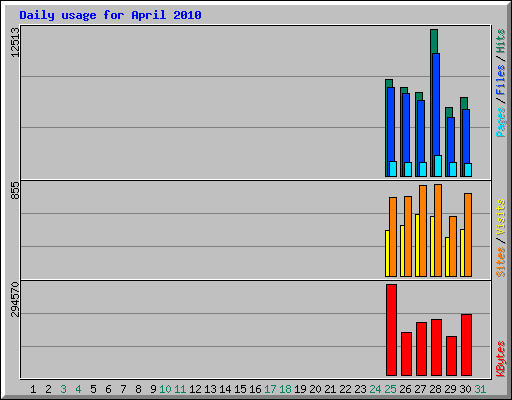This screenshot has height=400, width=512.
Task: Click green day label 18 on the x-axis
Action: pyautogui.click(x=285, y=389)
